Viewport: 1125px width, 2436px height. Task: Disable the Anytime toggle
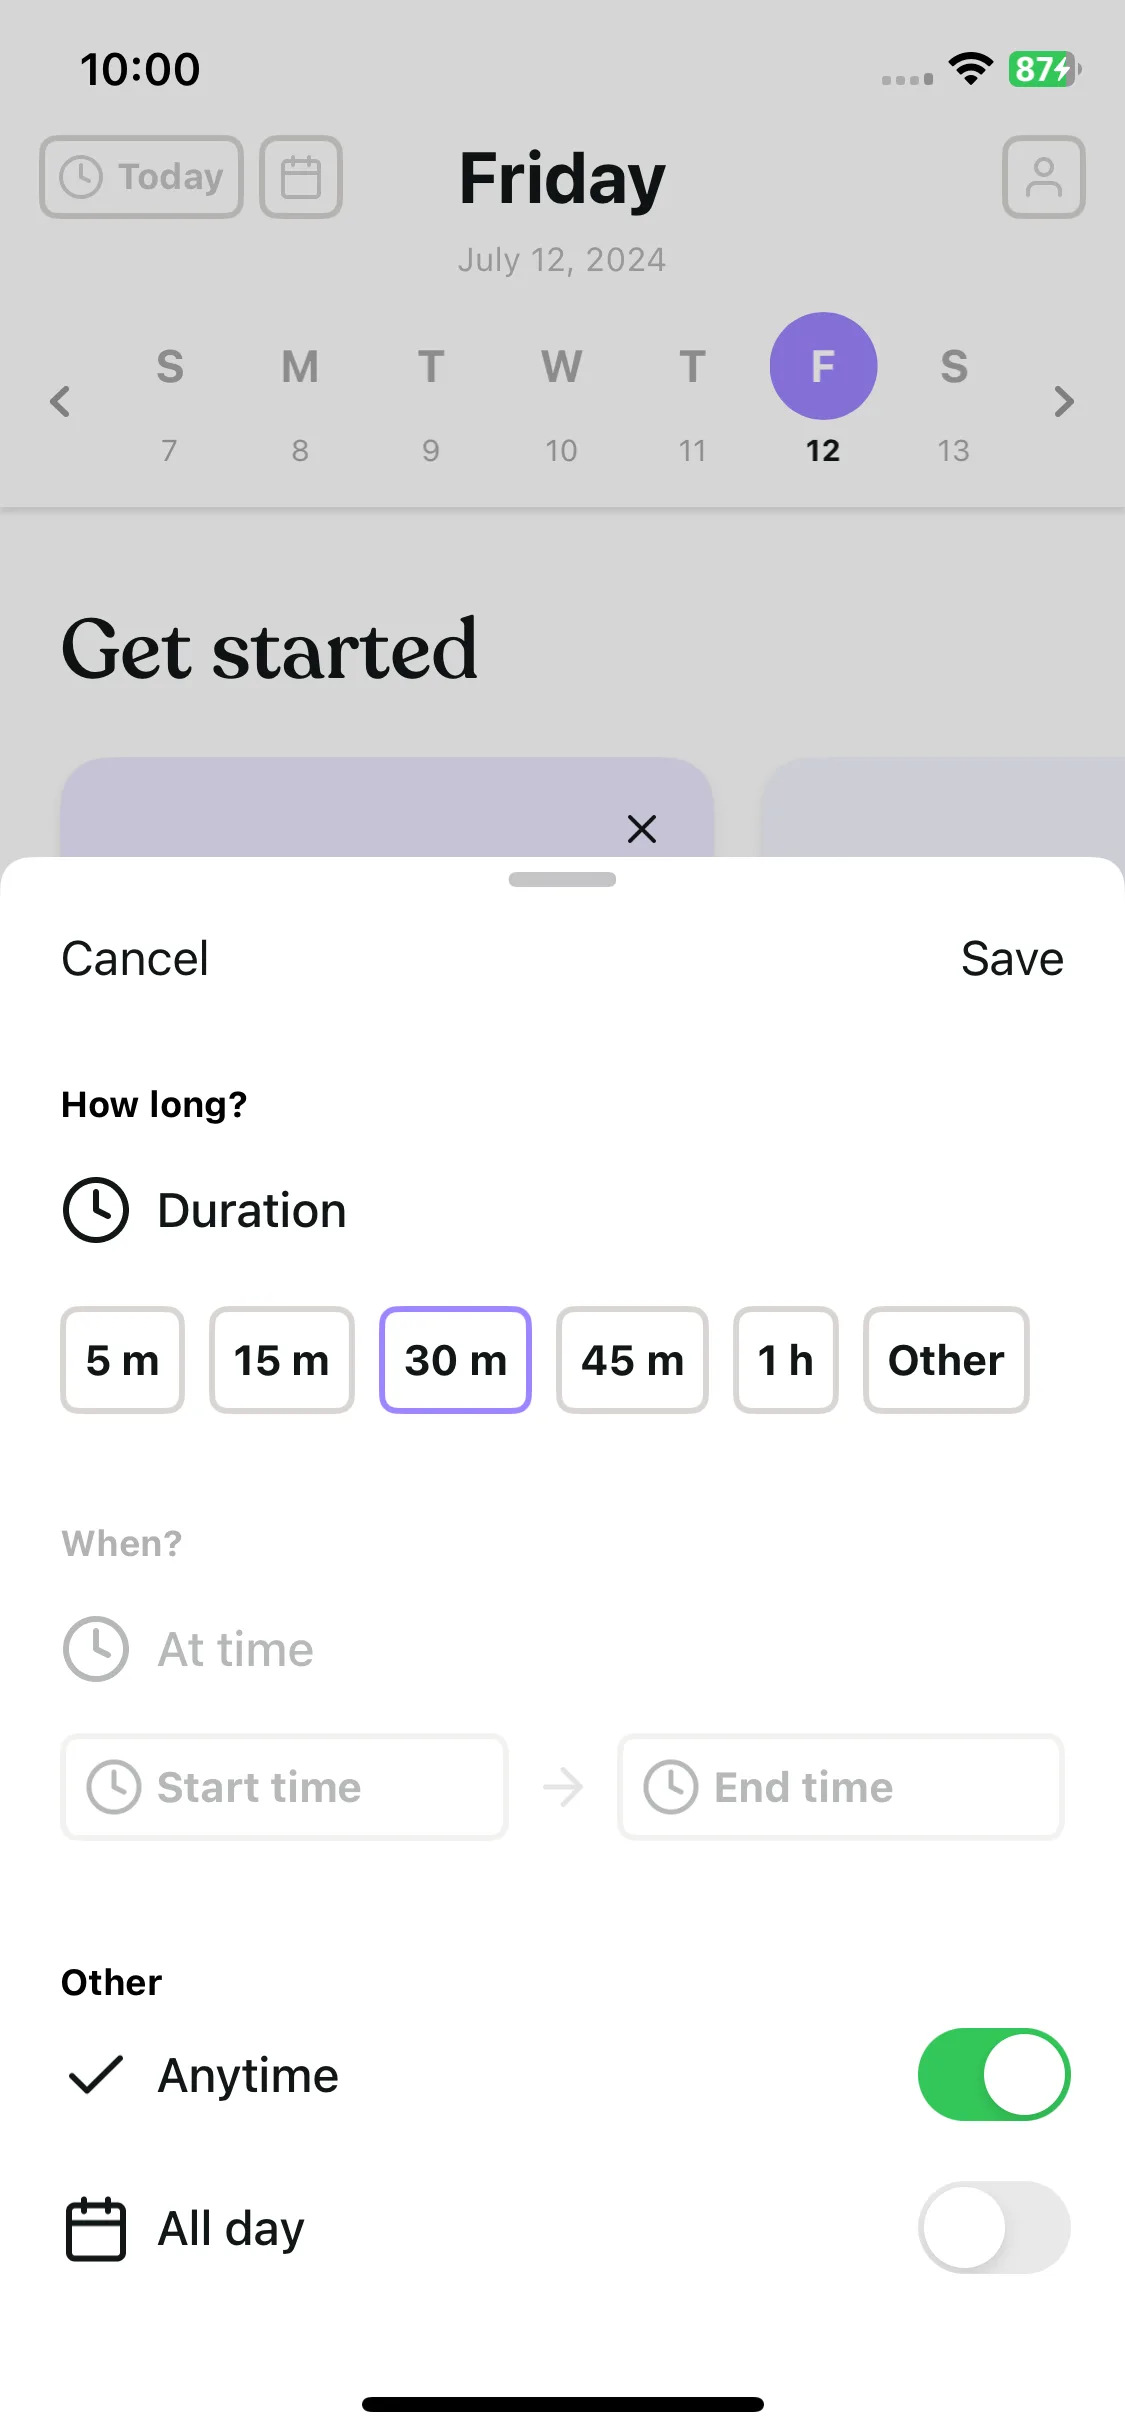(994, 2075)
